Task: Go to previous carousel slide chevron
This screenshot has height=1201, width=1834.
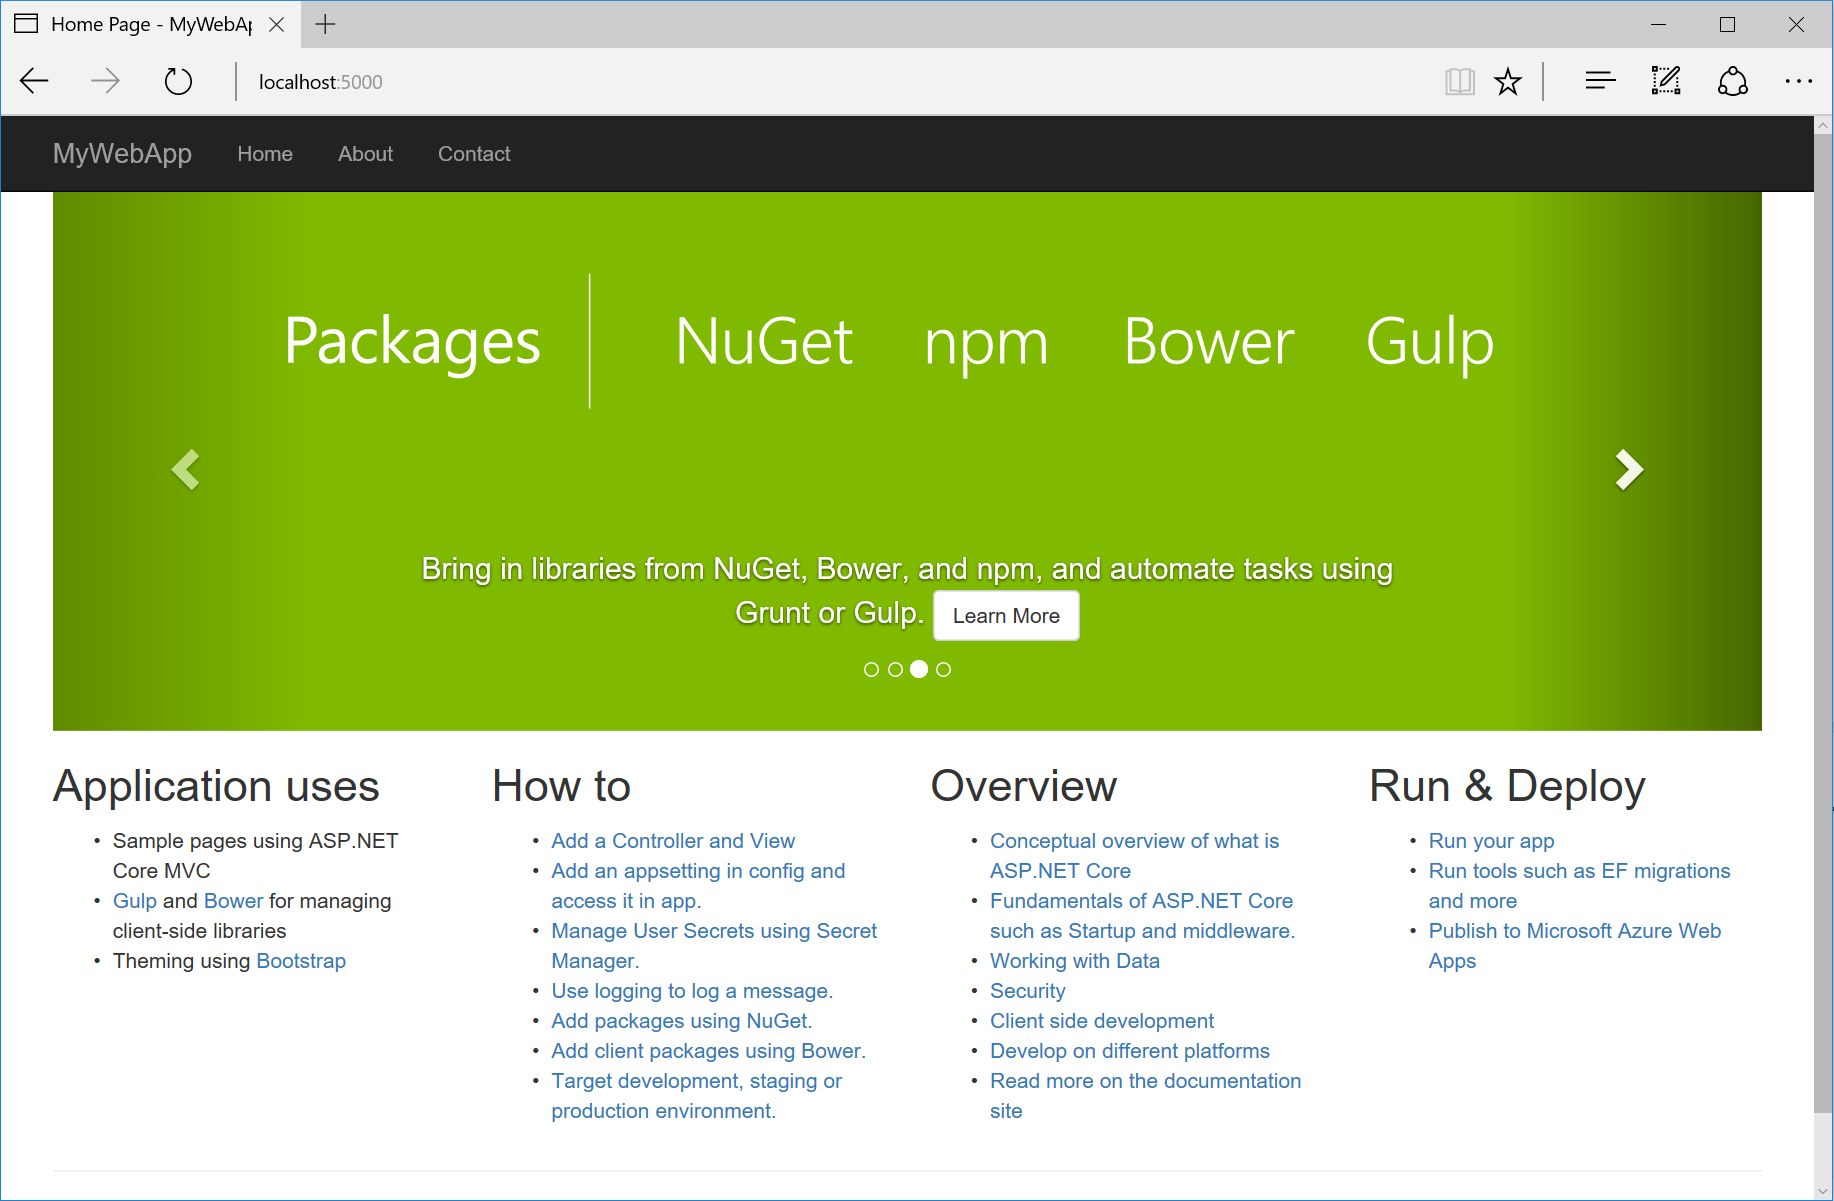Action: tap(186, 469)
